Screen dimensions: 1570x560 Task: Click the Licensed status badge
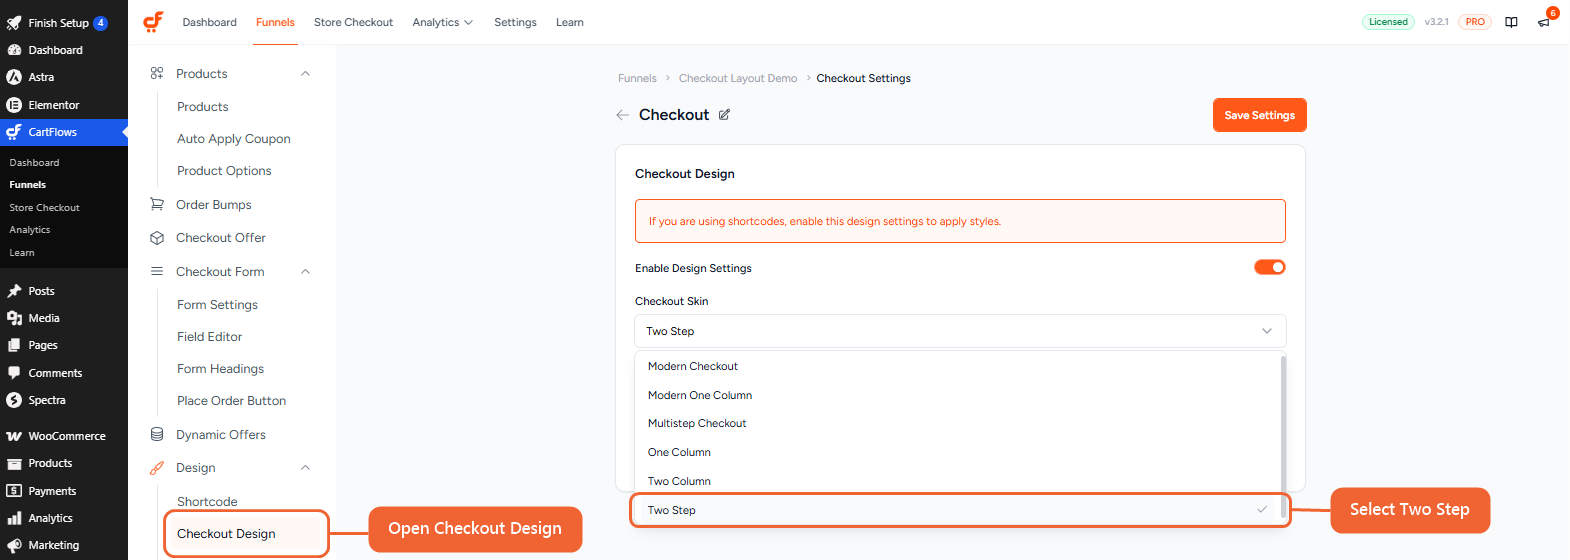tap(1388, 22)
